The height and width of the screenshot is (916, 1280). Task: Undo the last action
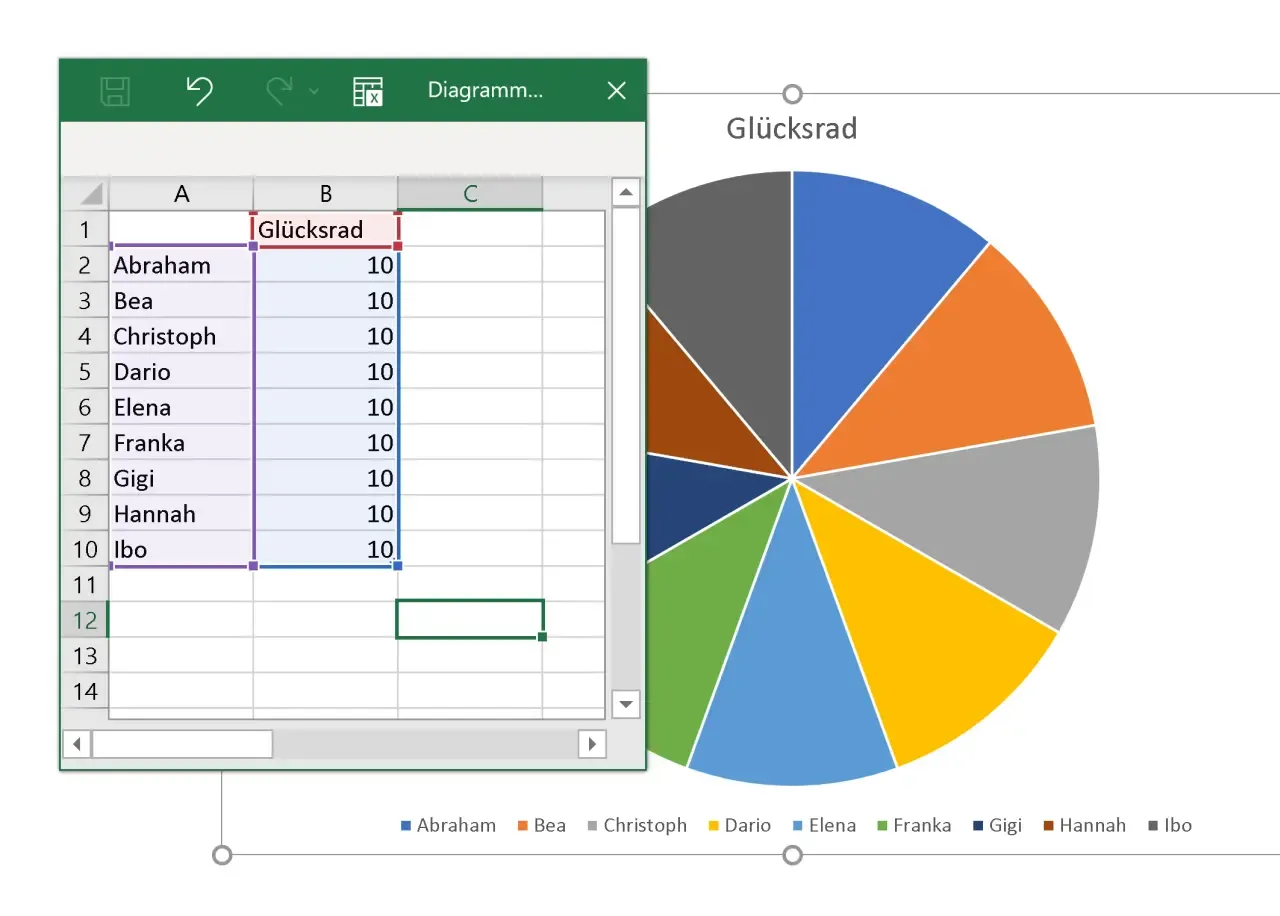tap(199, 91)
